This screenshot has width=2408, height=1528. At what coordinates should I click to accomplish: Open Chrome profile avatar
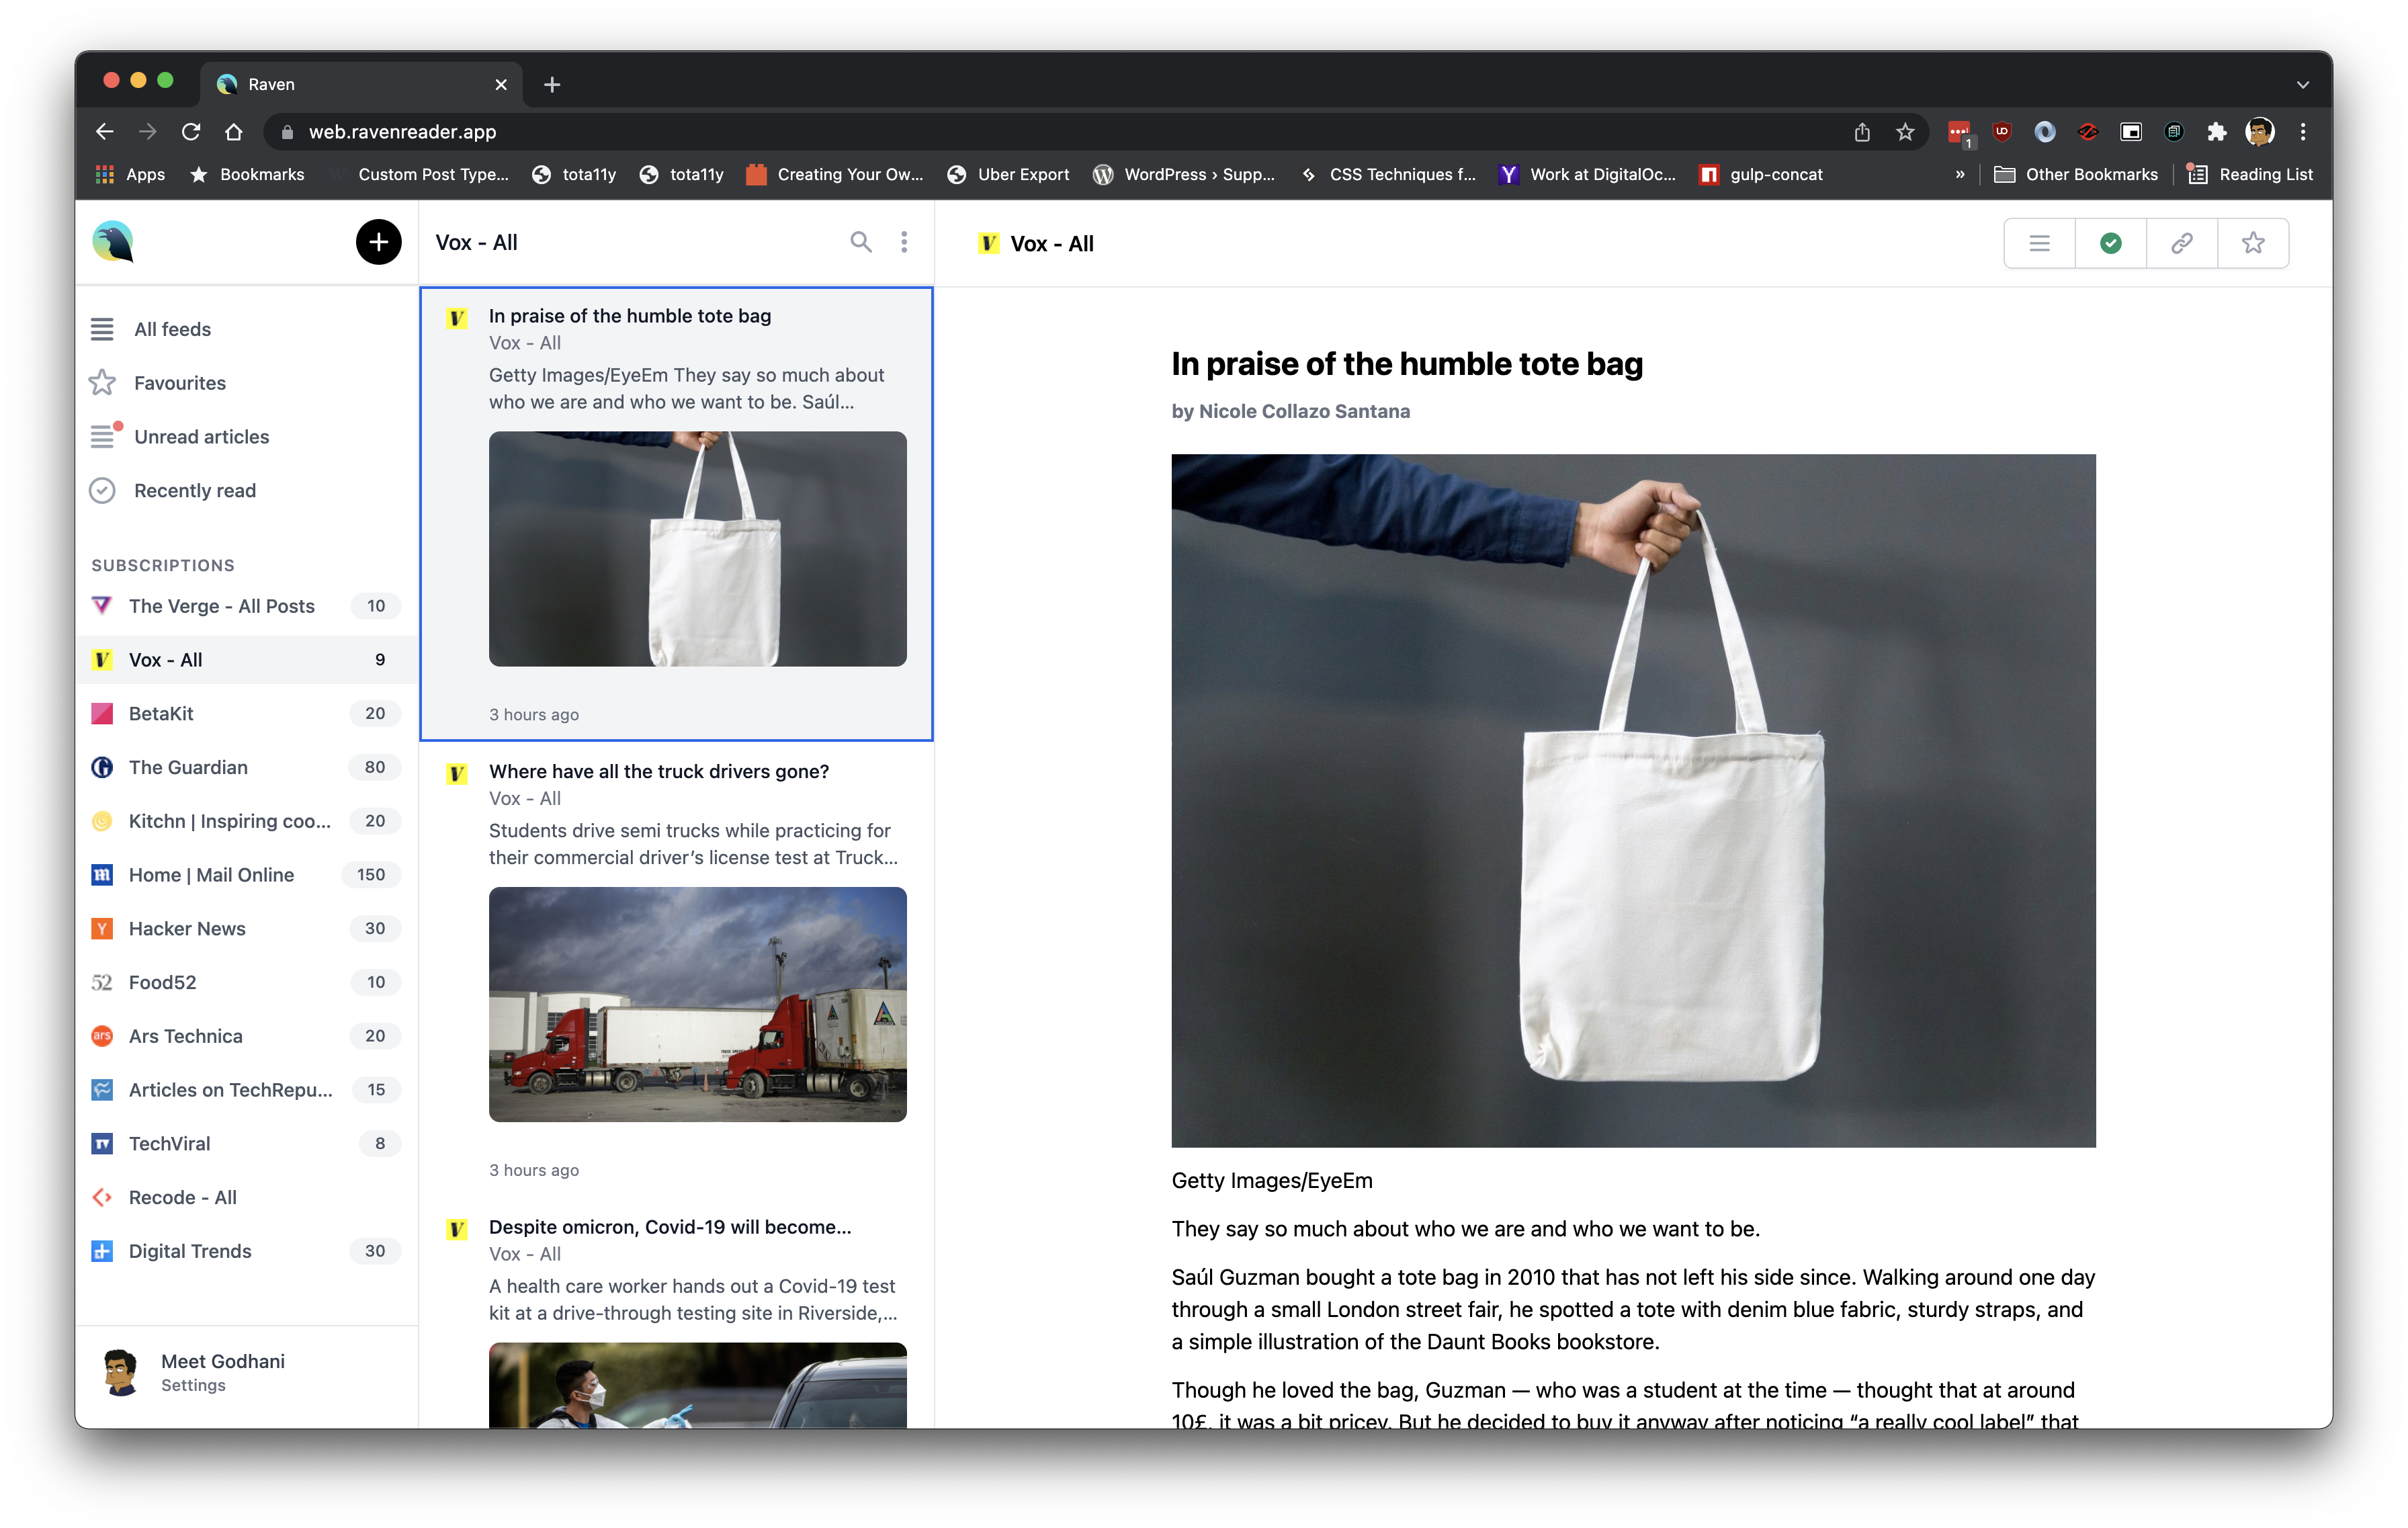[2259, 132]
